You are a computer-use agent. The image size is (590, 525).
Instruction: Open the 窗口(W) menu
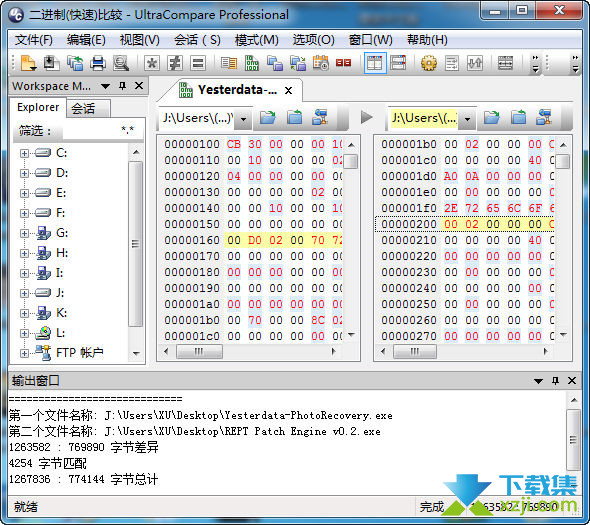click(371, 40)
